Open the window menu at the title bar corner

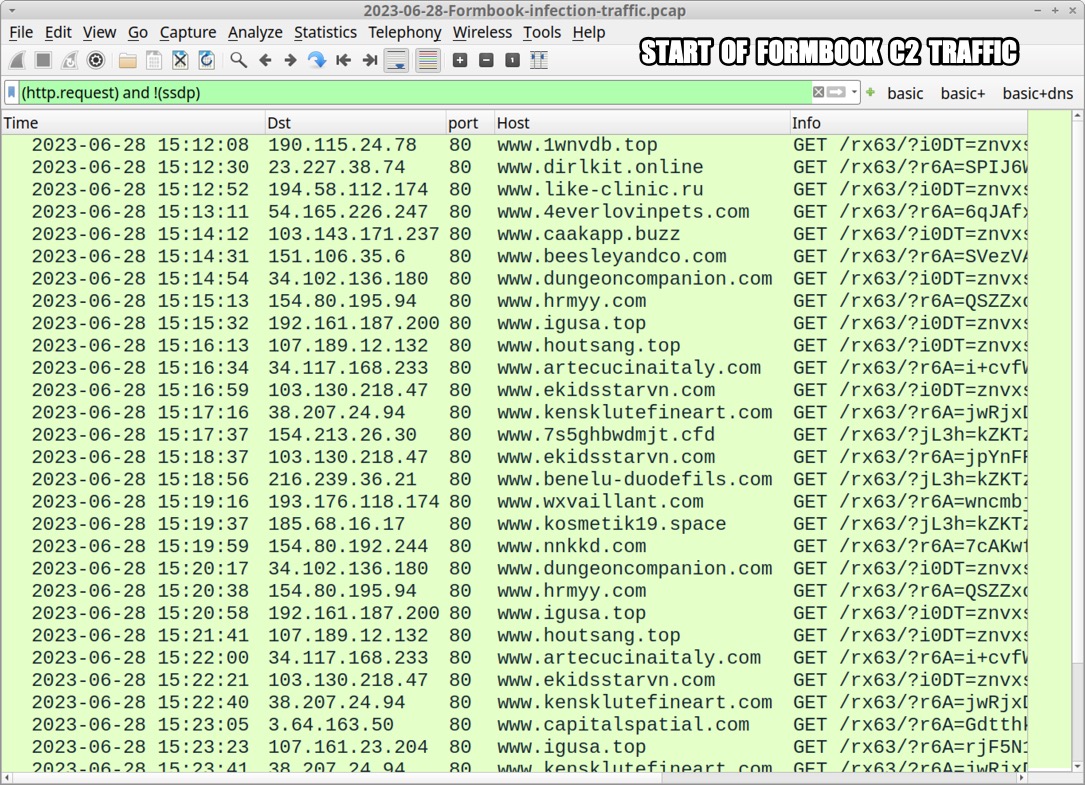click(12, 11)
